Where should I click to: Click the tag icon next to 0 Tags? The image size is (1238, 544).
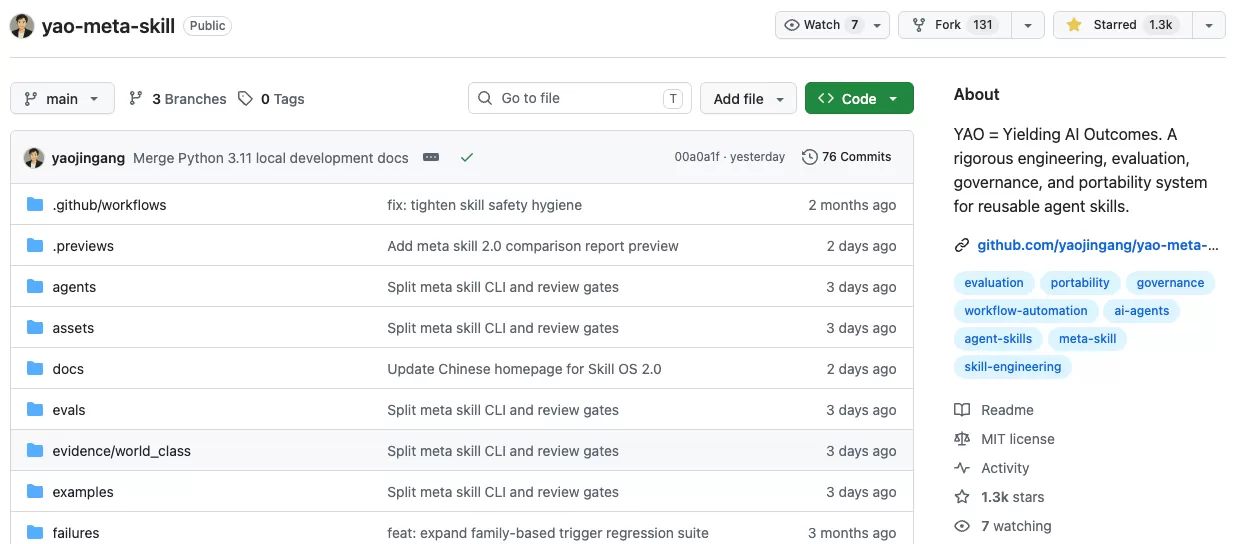pos(245,98)
